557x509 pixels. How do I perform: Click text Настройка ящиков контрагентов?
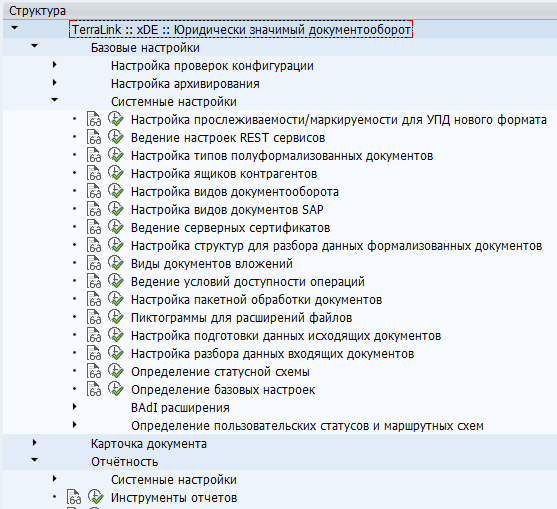pos(224,174)
